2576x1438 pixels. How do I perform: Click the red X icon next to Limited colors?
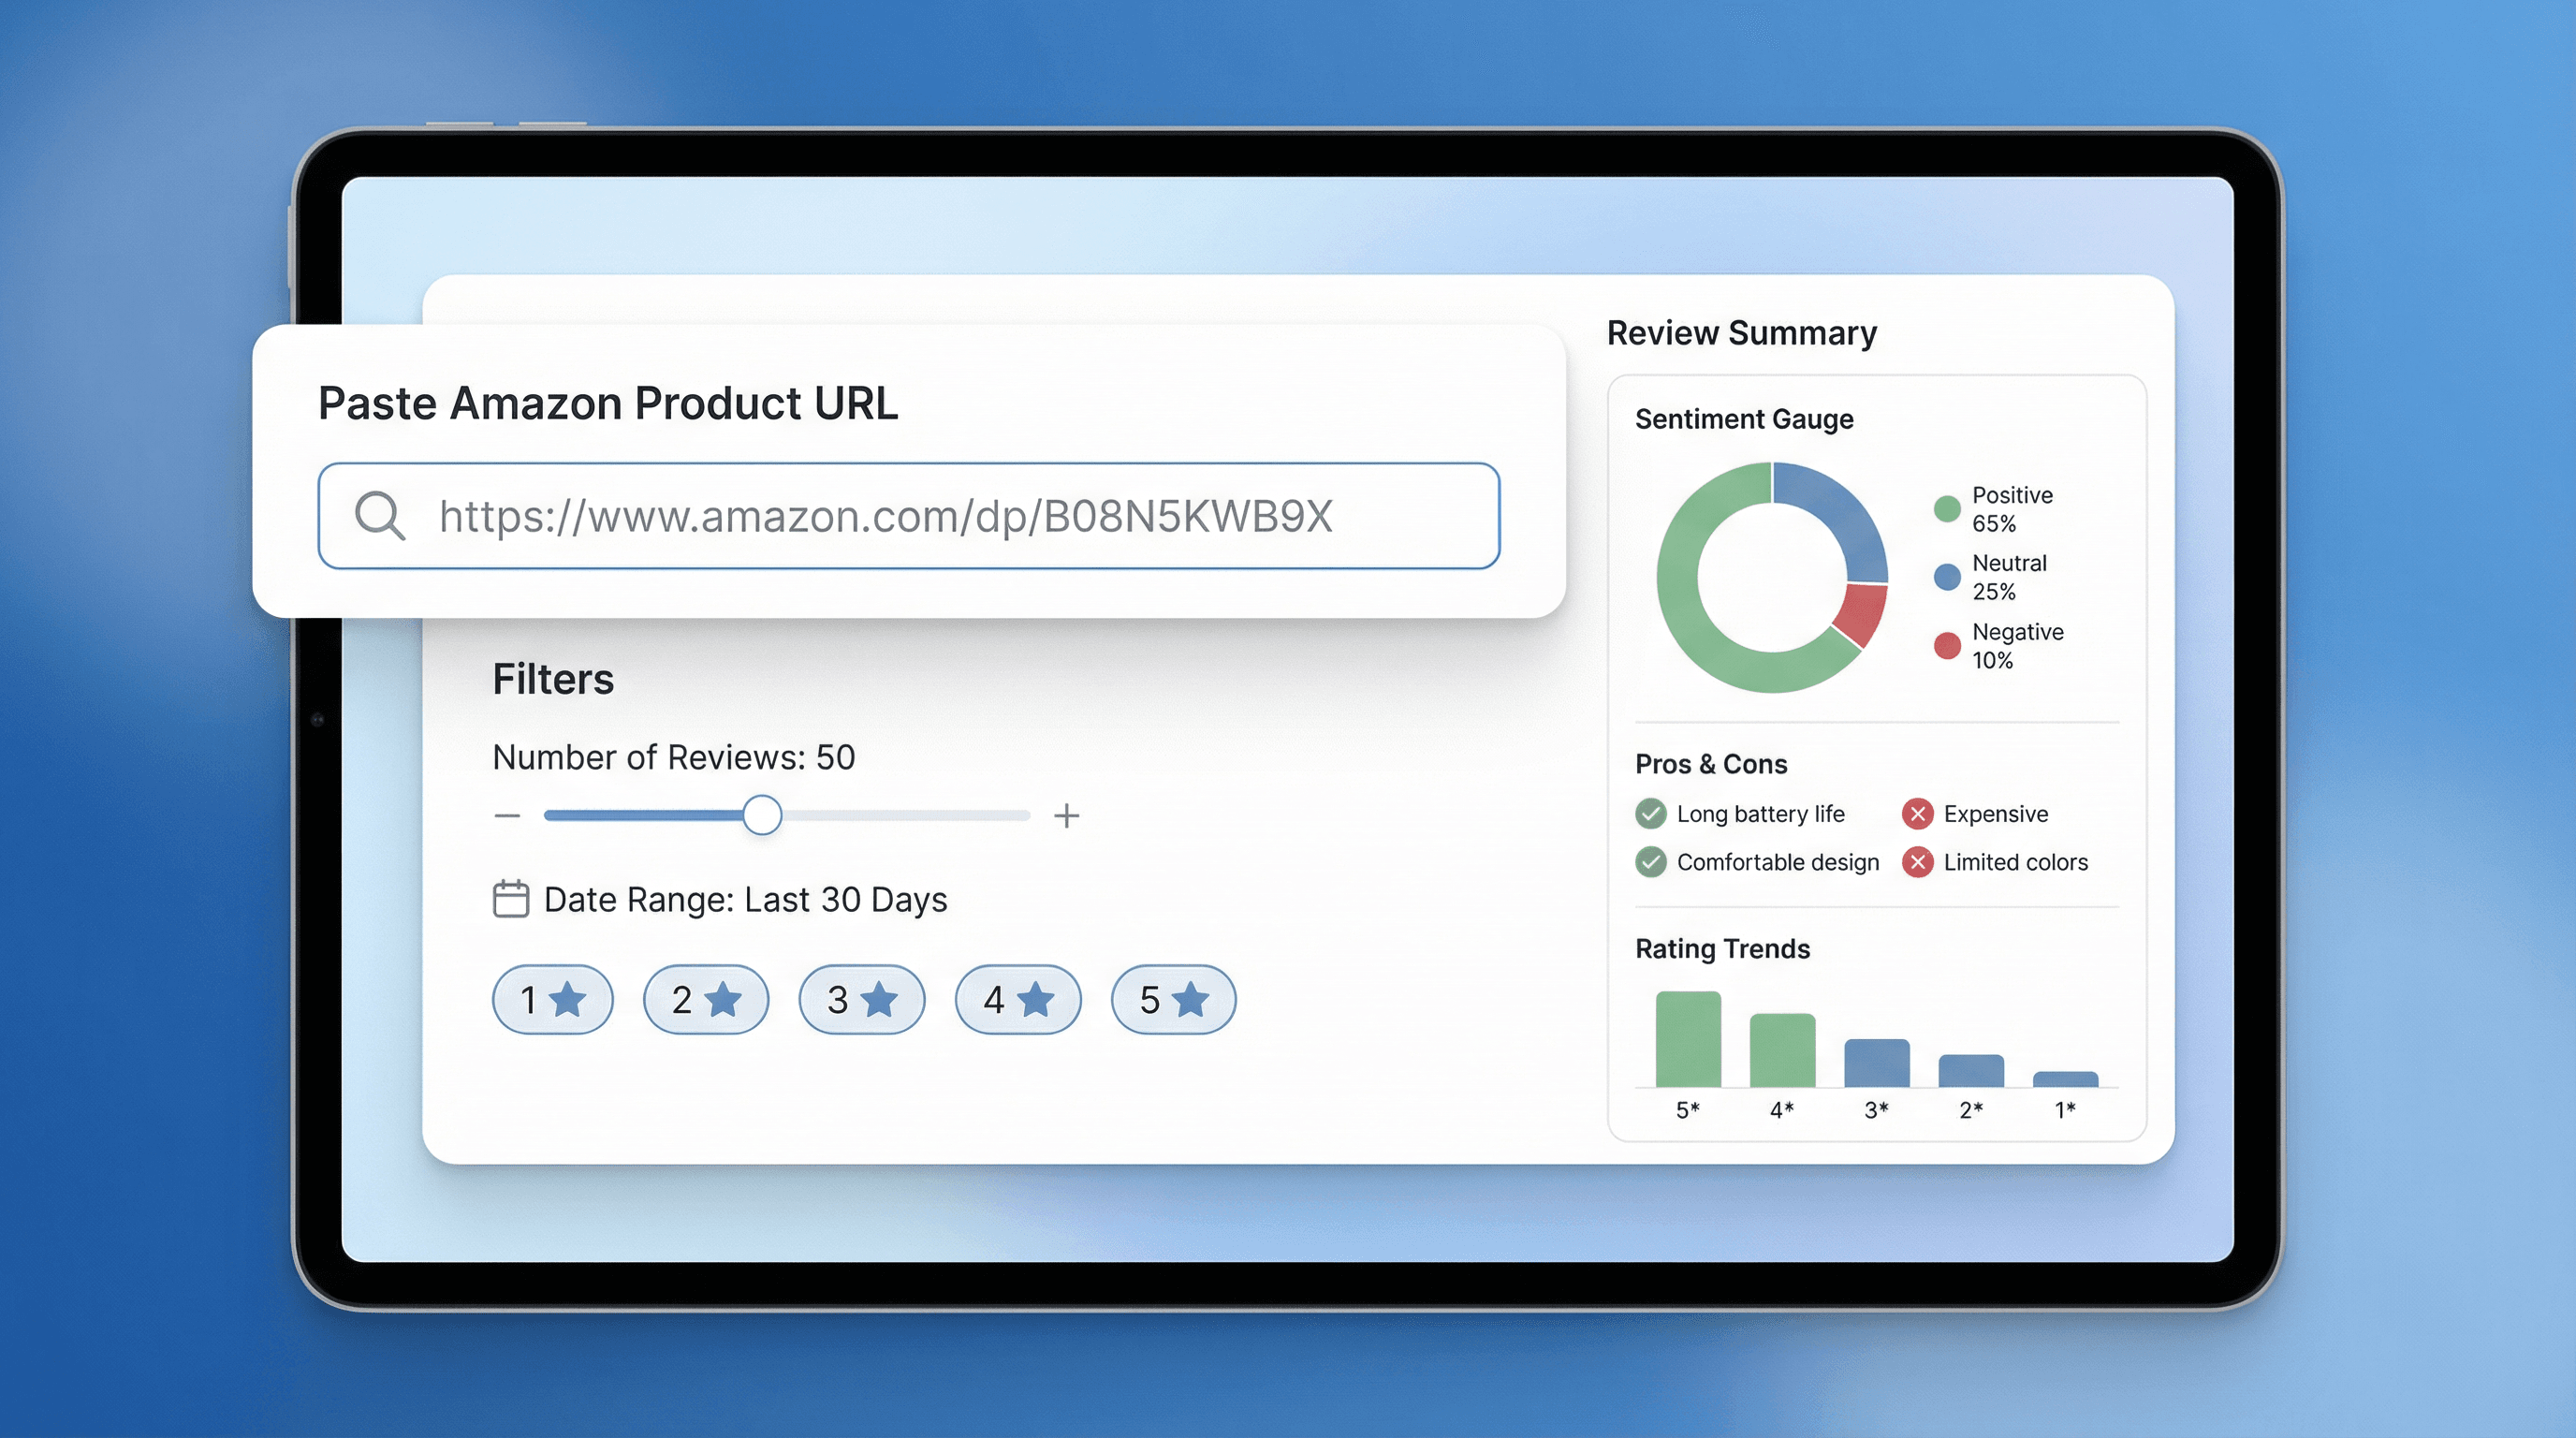pos(1918,862)
